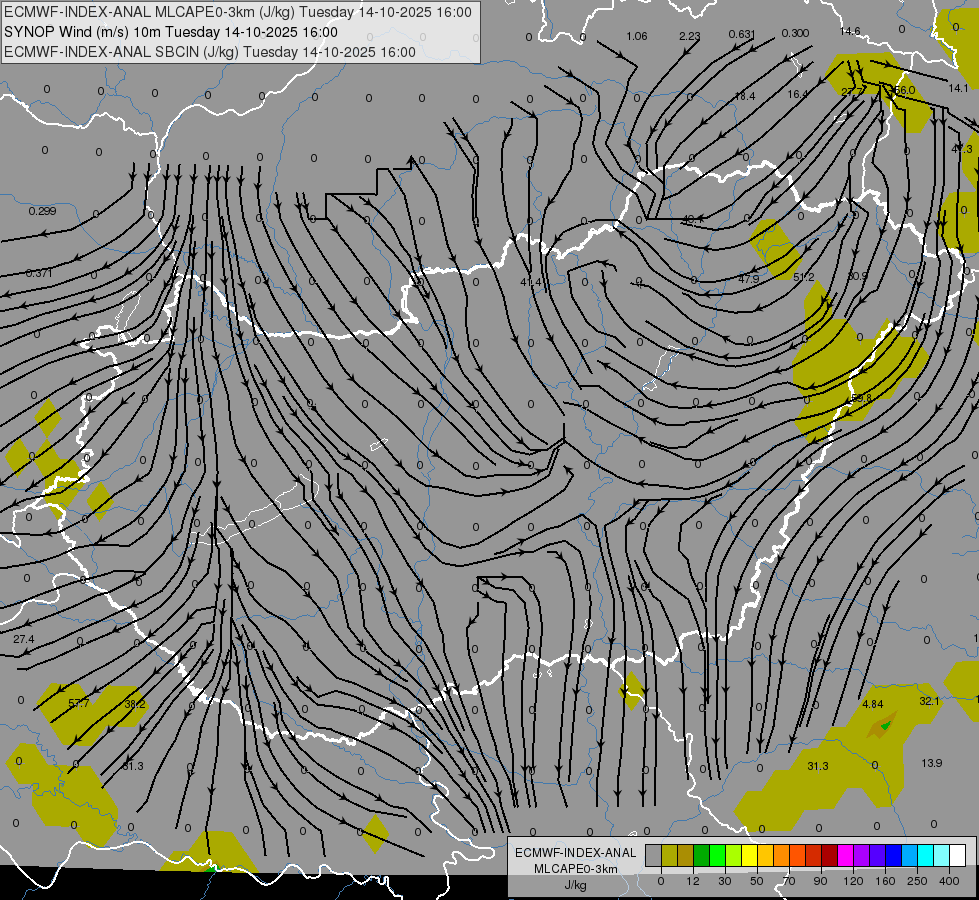Click the white swatch at the legend's right end

958,856
